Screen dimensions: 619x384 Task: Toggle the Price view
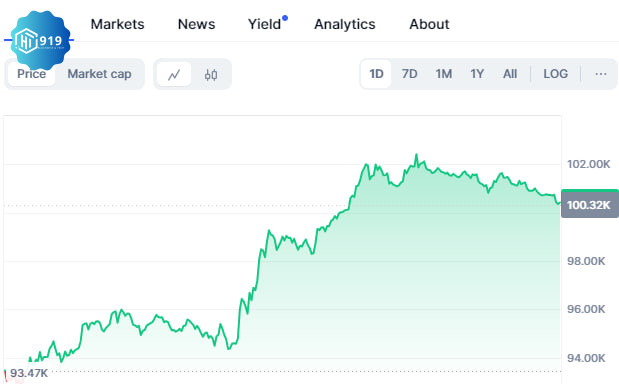32,74
